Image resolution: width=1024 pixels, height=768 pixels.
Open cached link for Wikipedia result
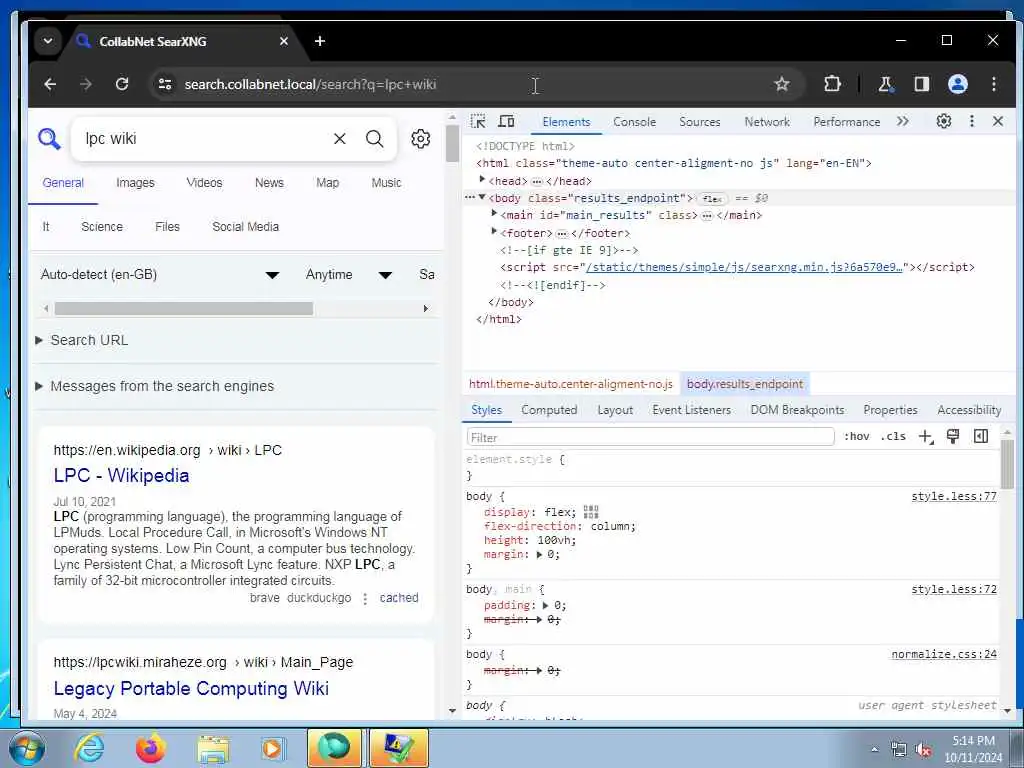point(399,598)
